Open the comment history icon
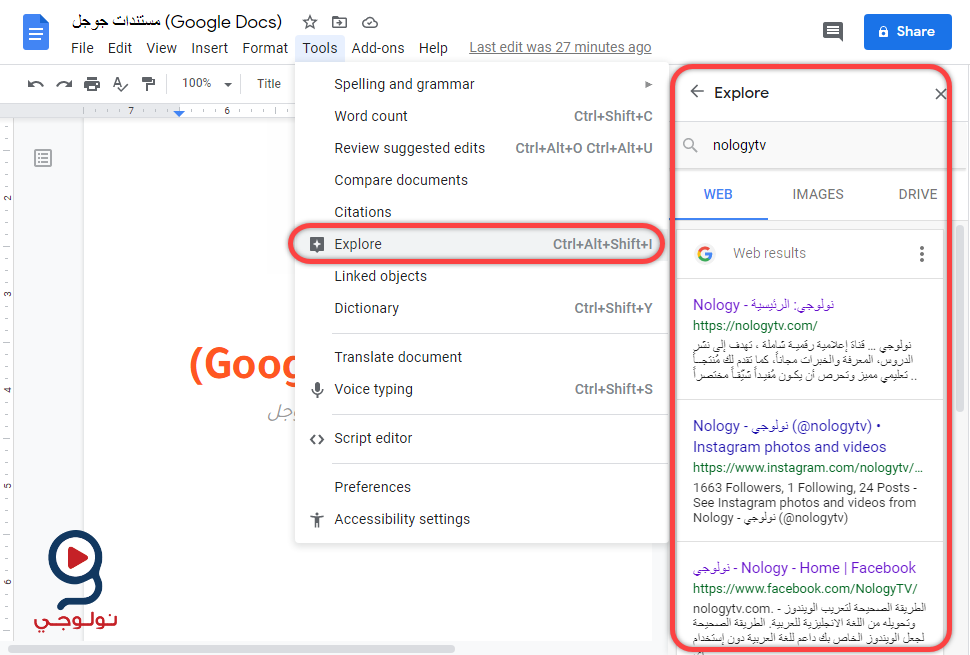Screen dimensions: 970x655 click(x=833, y=32)
